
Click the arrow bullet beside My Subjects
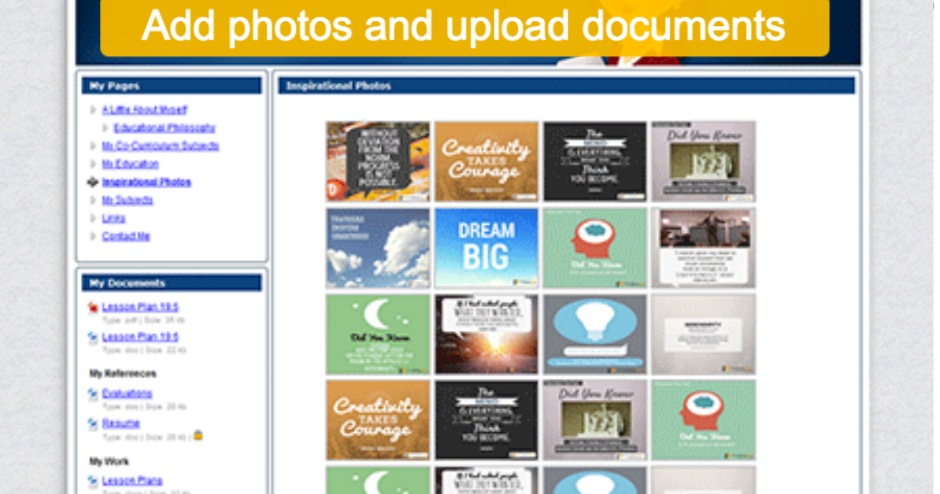[93, 200]
